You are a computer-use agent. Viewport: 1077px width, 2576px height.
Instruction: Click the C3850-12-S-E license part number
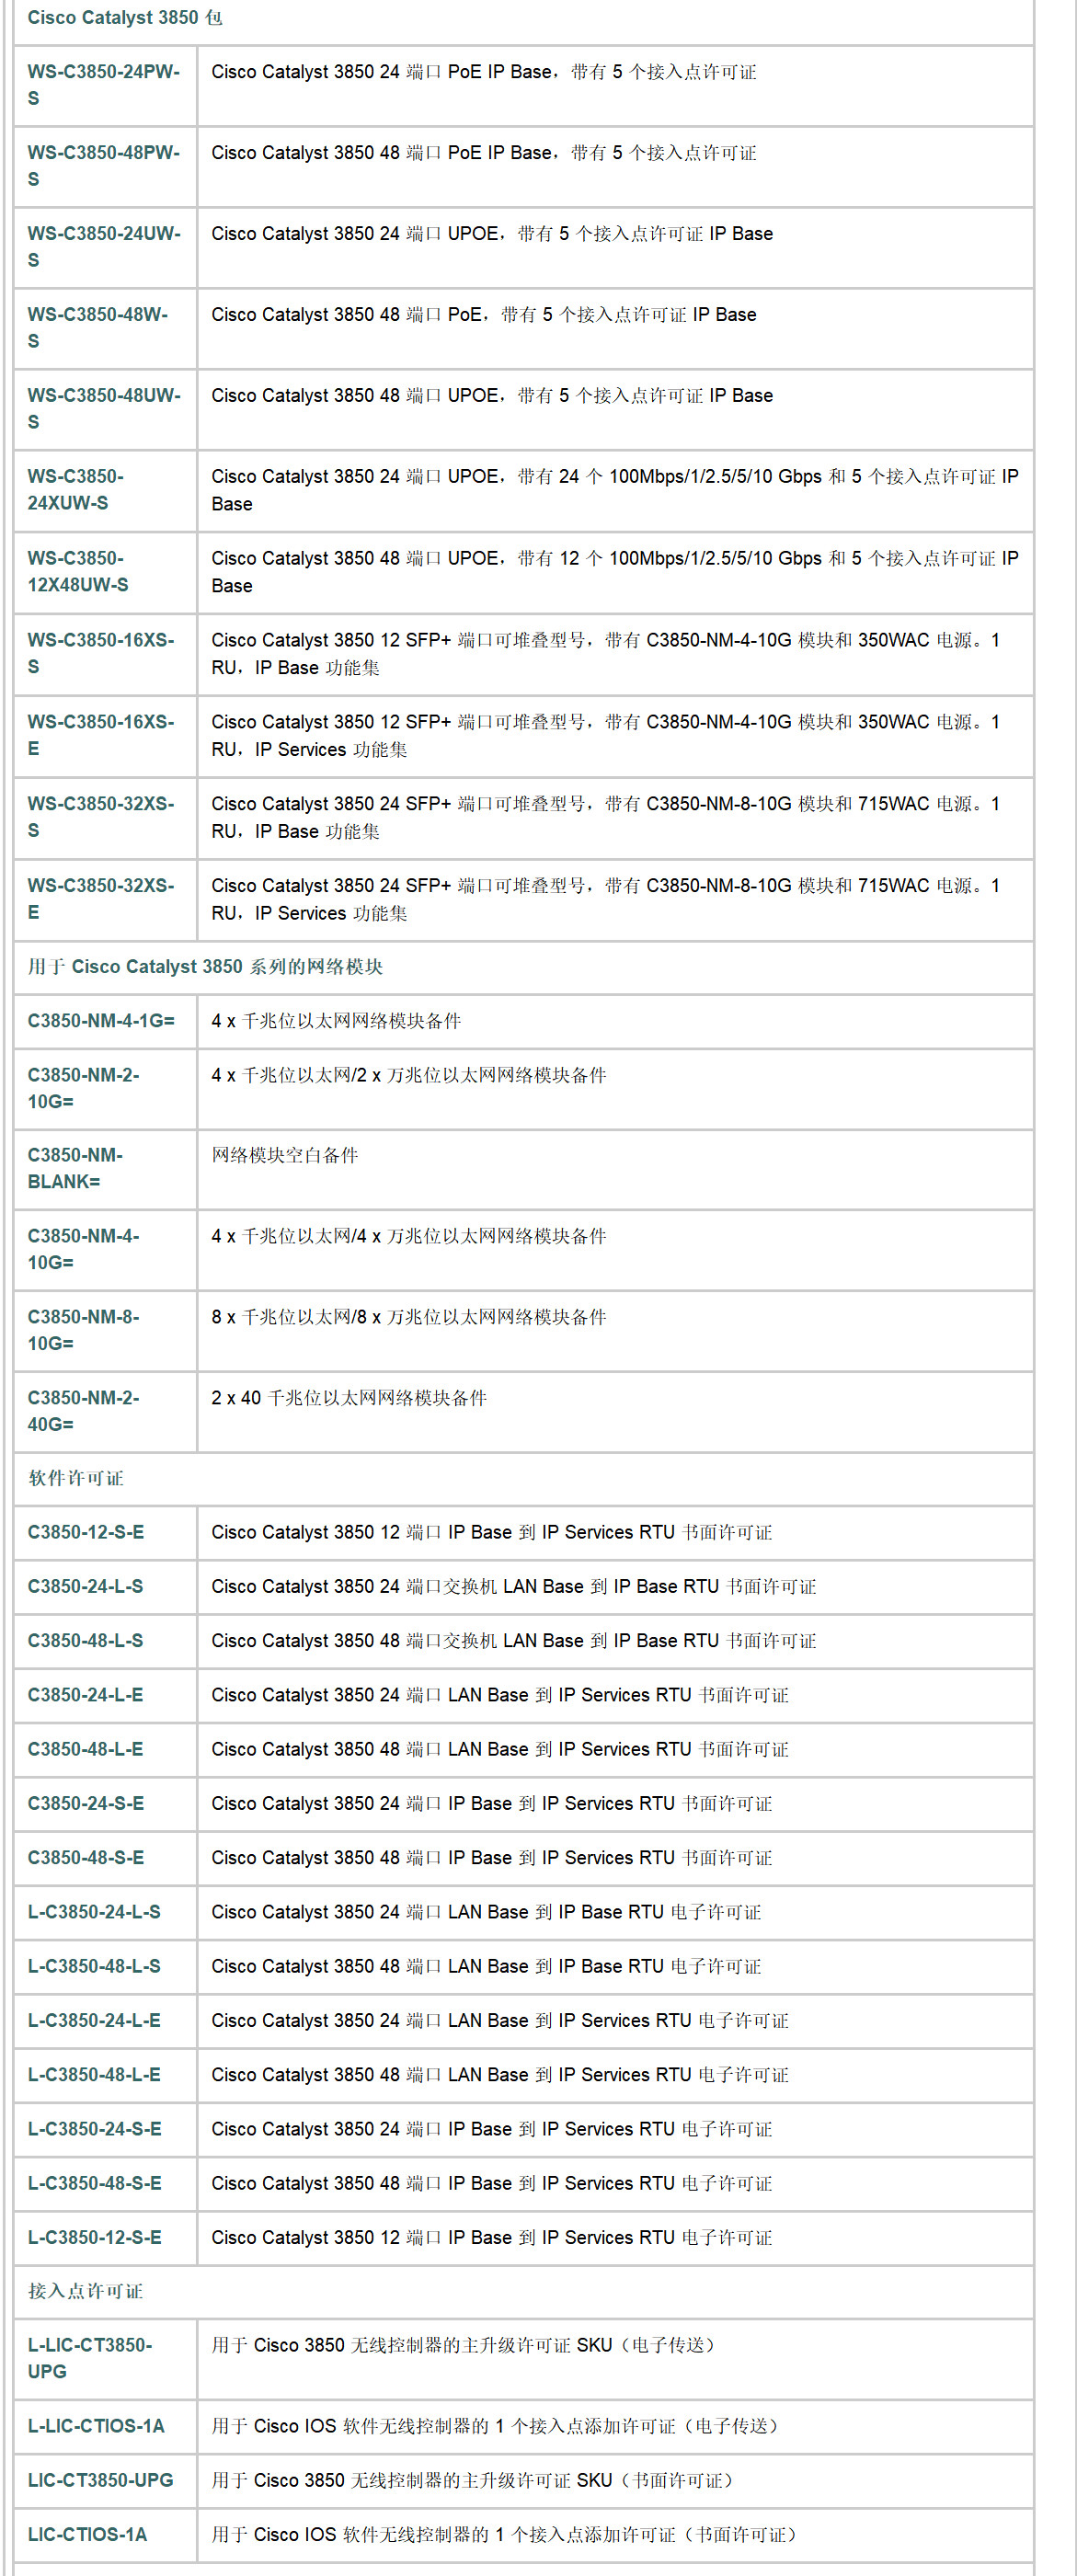(86, 1533)
